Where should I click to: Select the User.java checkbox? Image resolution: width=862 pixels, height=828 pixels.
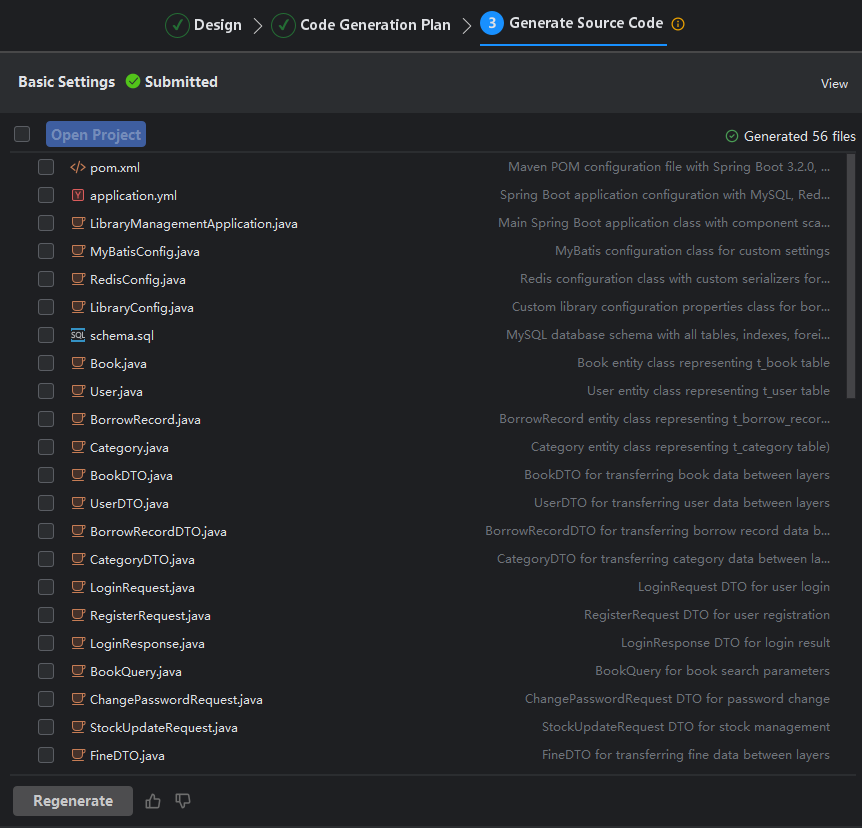pos(46,391)
